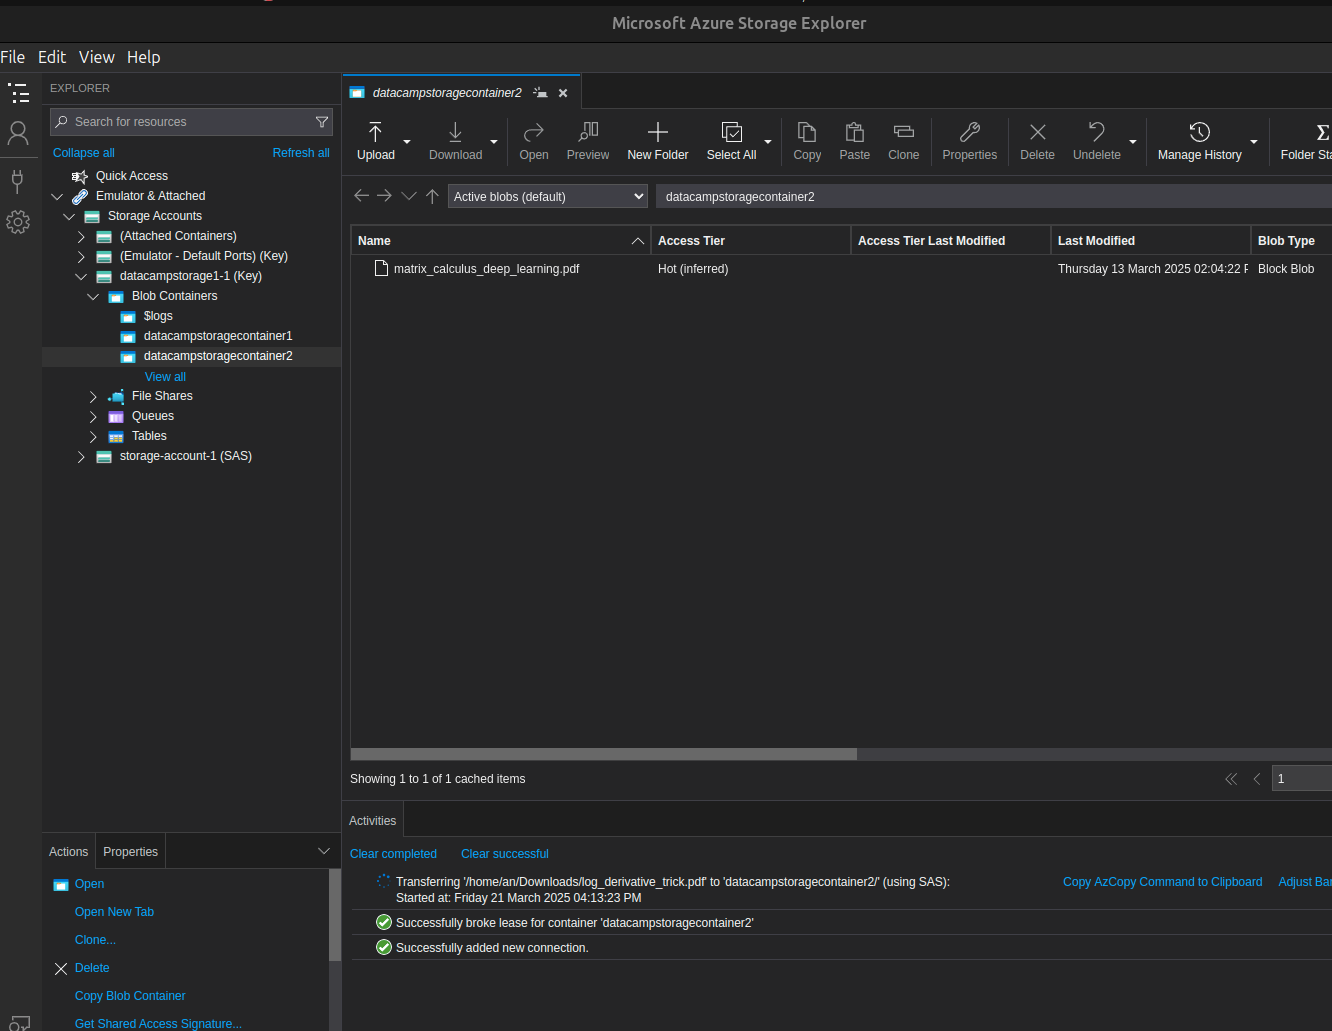Click the Upload toolbar button

click(376, 141)
